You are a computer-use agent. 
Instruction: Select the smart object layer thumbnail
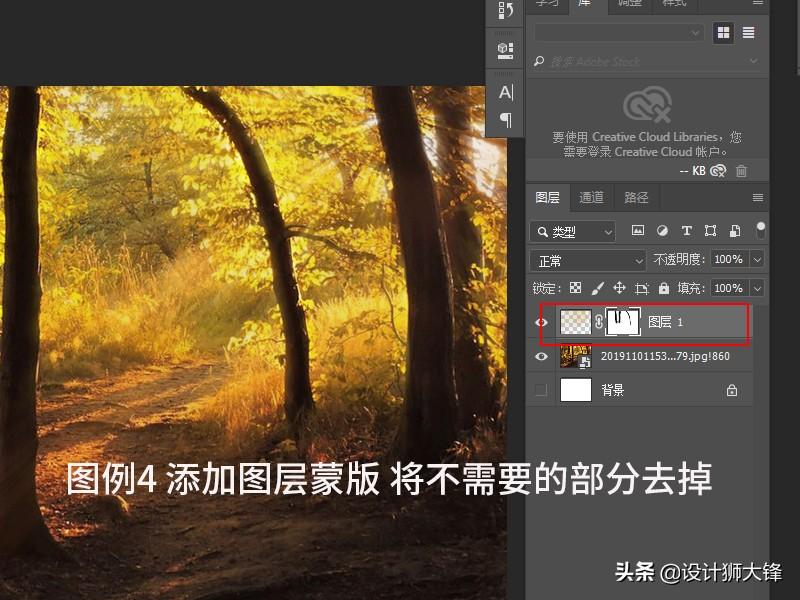click(576, 356)
